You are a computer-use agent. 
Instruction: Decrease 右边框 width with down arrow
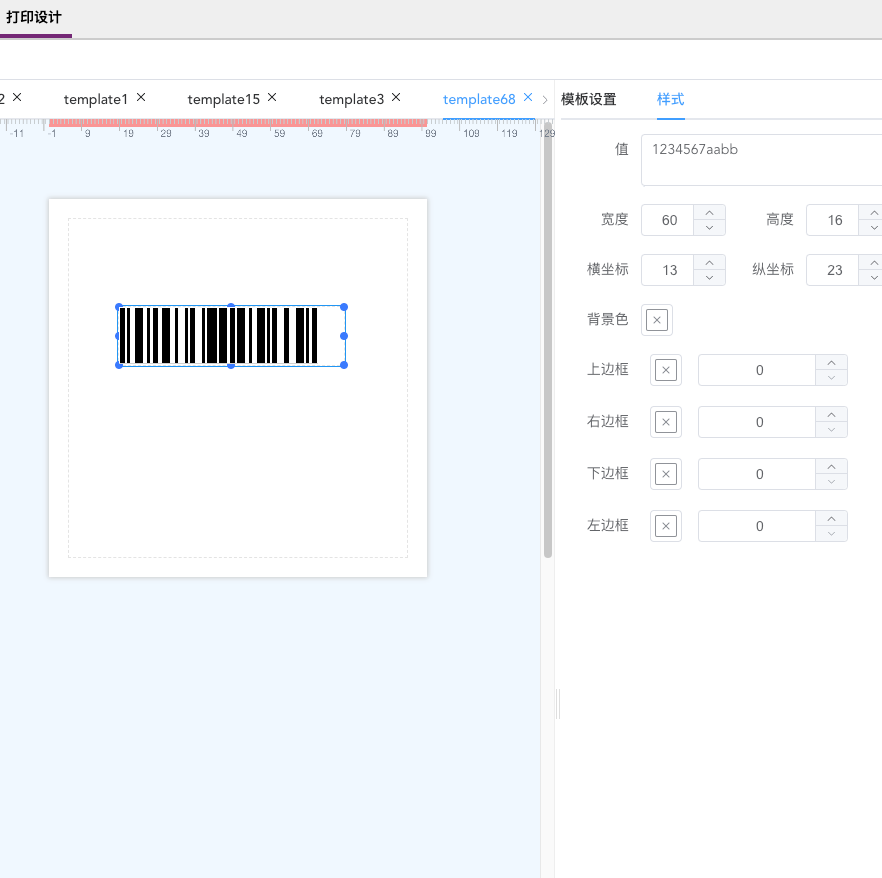pyautogui.click(x=831, y=430)
